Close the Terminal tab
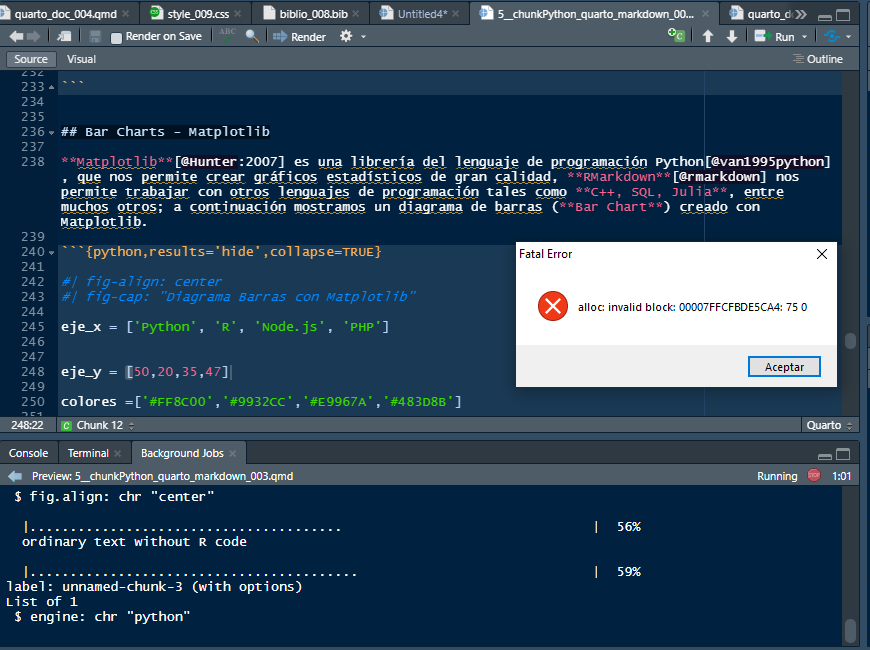The width and height of the screenshot is (870, 650). [118, 454]
